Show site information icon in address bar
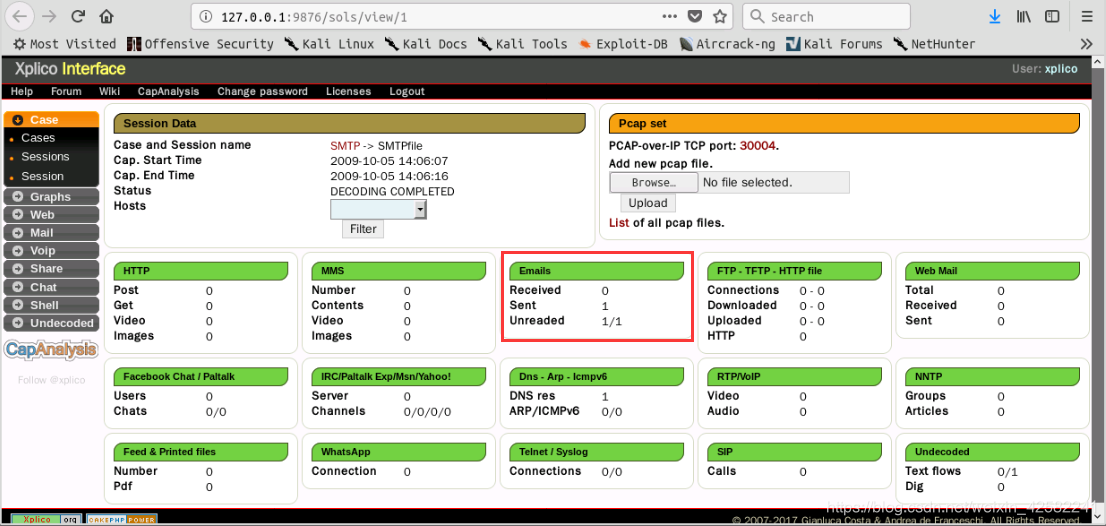This screenshot has height=526, width=1106. coord(205,16)
